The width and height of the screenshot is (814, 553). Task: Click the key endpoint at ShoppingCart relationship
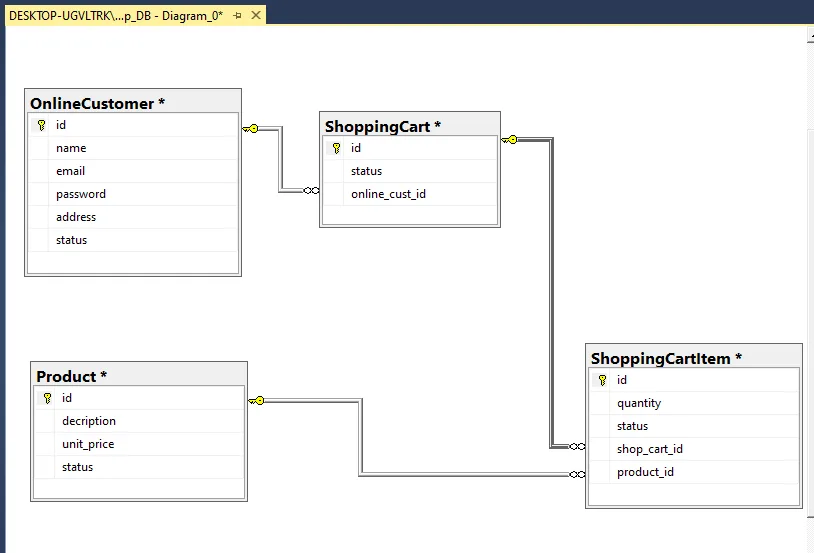[509, 139]
